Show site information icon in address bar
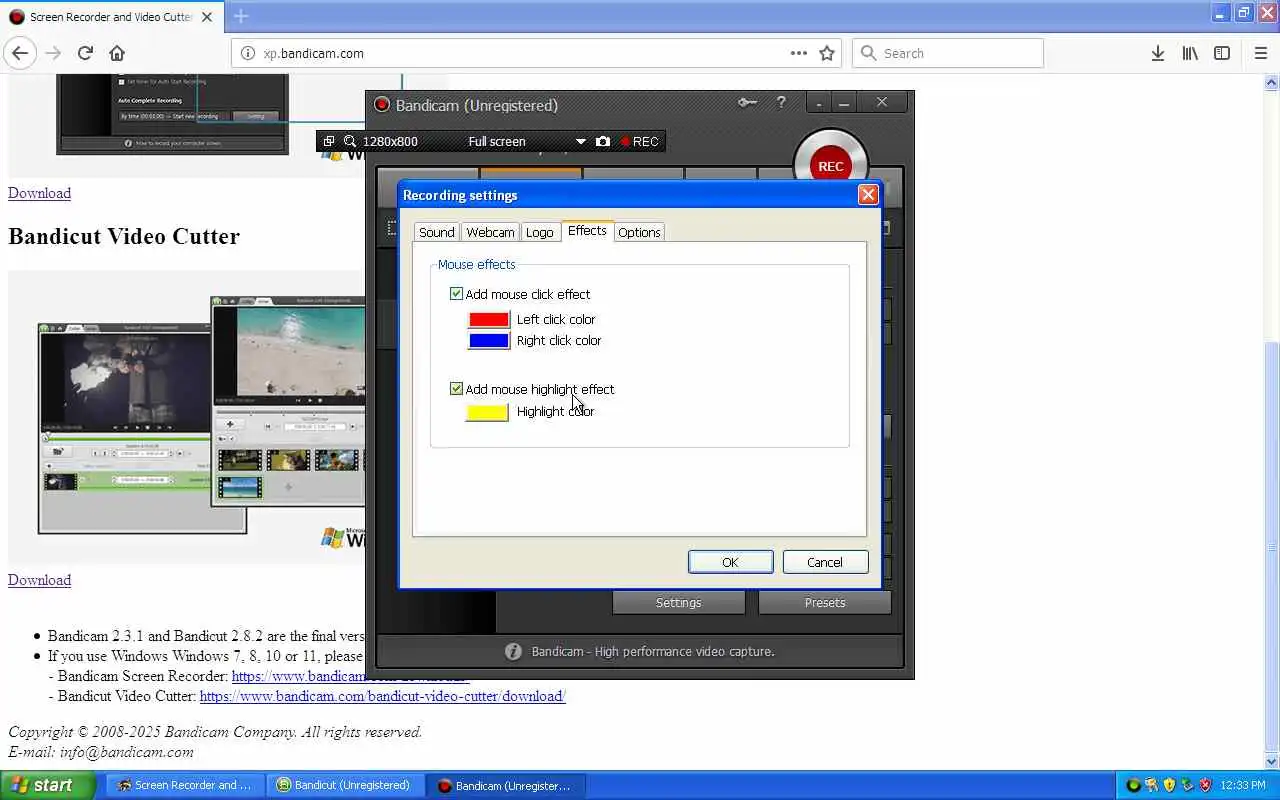The image size is (1280, 800). tap(247, 53)
